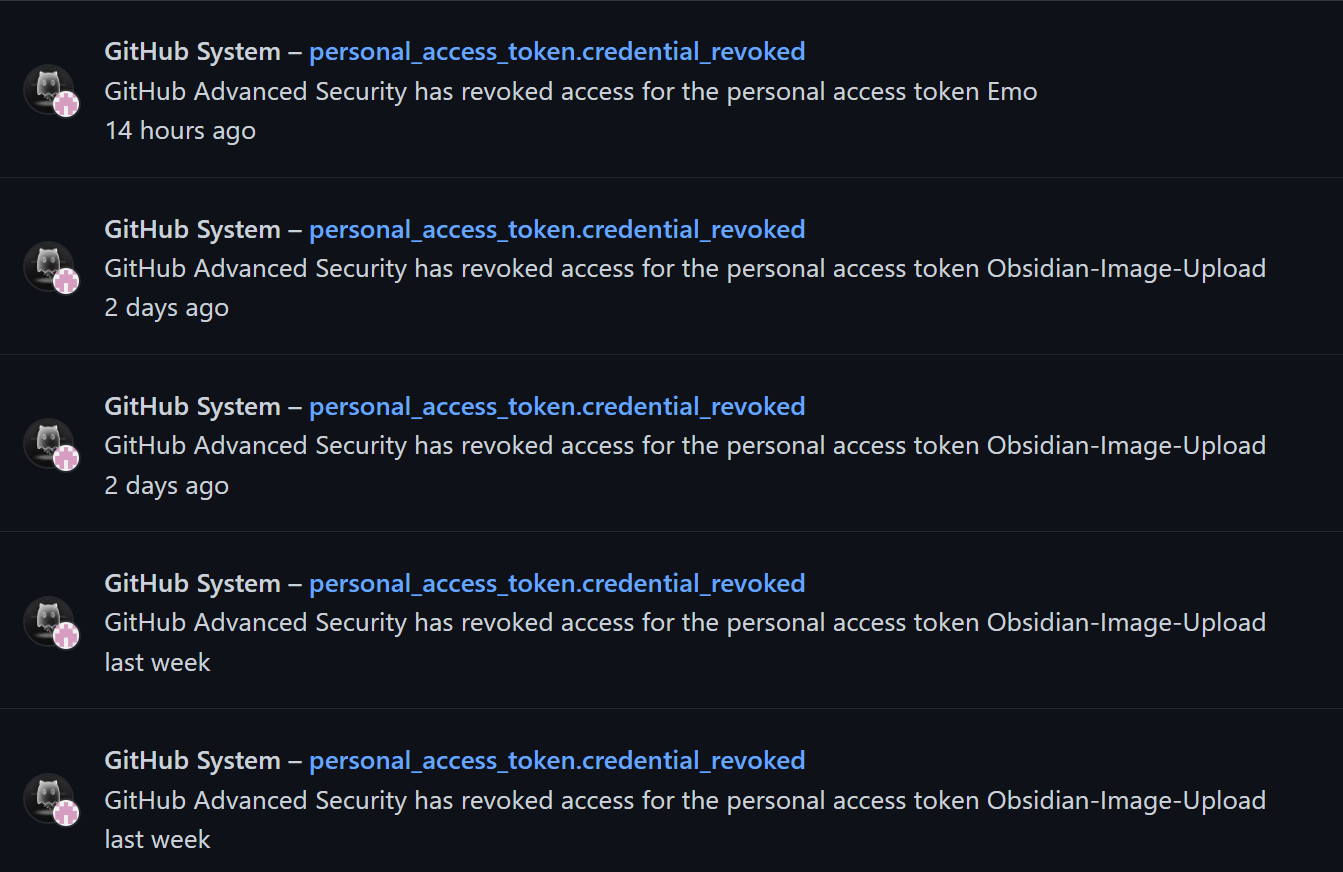Click the pink badge icon on the first avatar

point(65,105)
